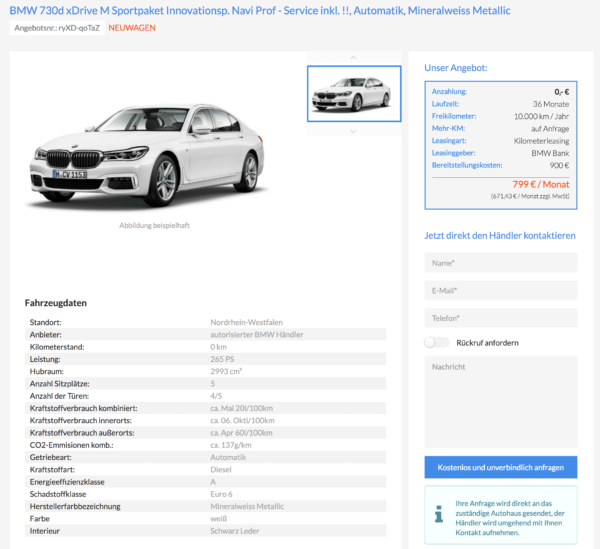Click the Kraftstoffverbrauch kombiniert label
Viewport: 600px width, 549px height.
[x=83, y=408]
